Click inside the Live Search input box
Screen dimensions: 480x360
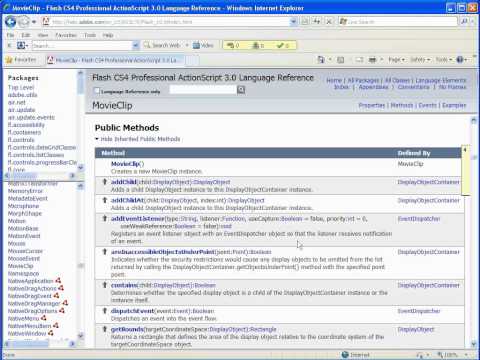tap(398, 22)
